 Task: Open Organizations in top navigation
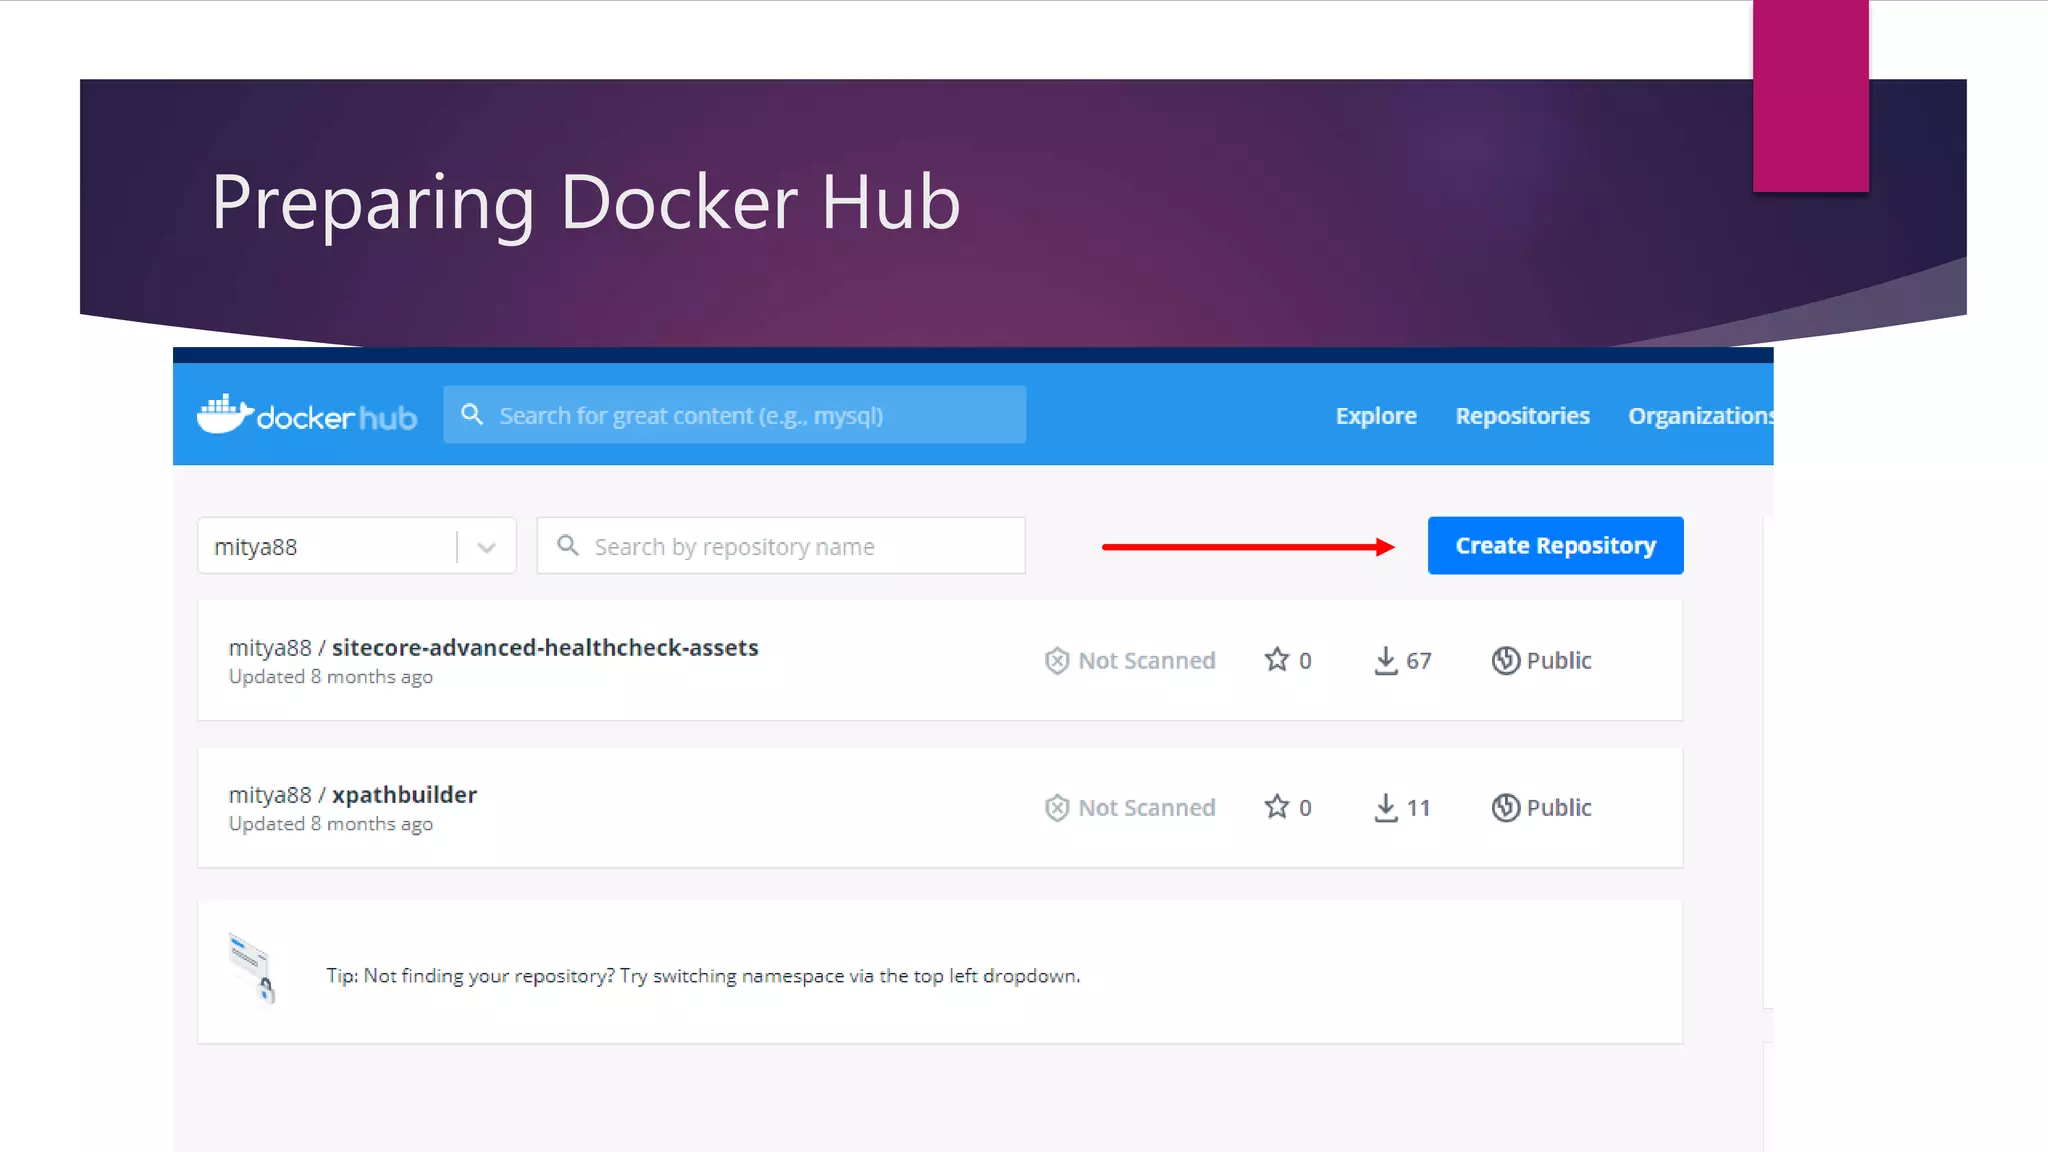pyautogui.click(x=1701, y=415)
